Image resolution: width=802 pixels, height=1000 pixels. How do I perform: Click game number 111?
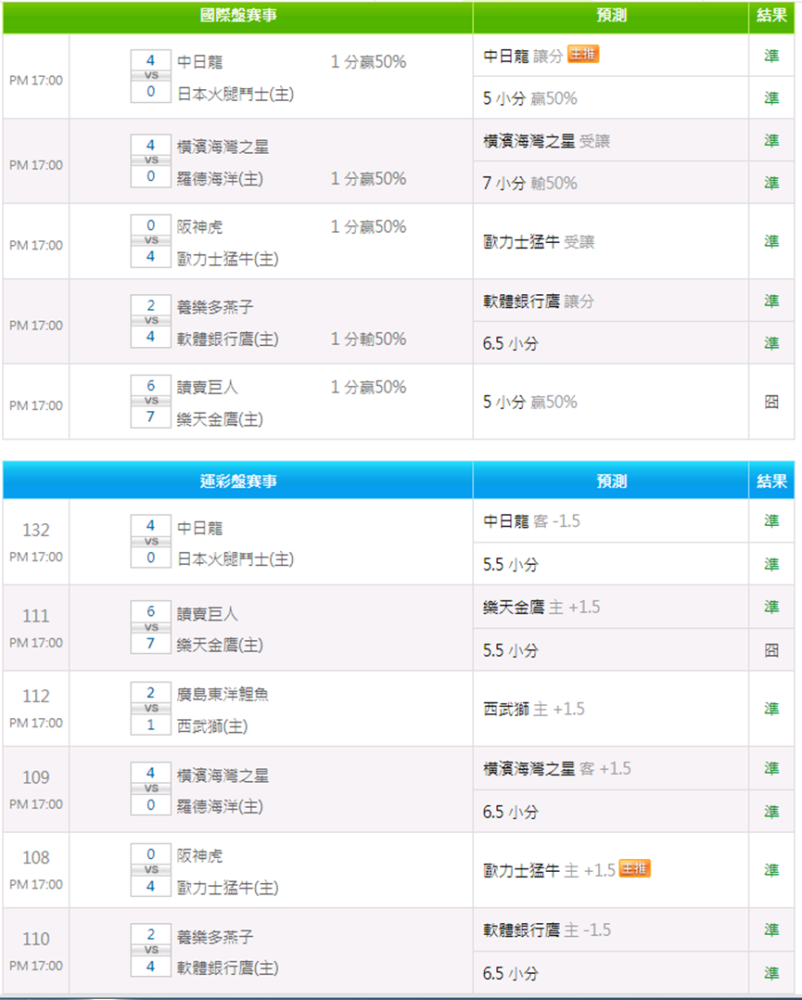coord(36,616)
